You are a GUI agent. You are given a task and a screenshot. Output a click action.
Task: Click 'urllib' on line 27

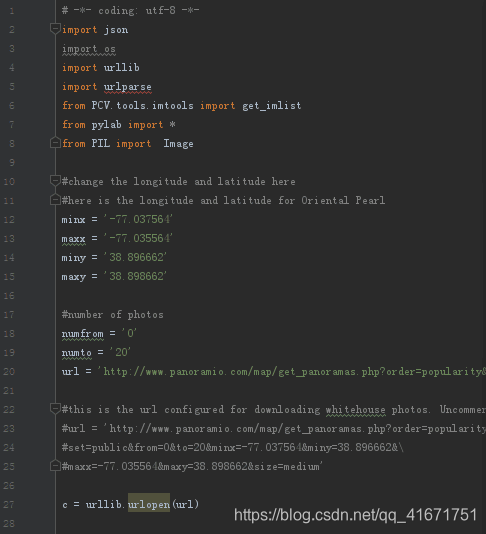[x=104, y=504]
